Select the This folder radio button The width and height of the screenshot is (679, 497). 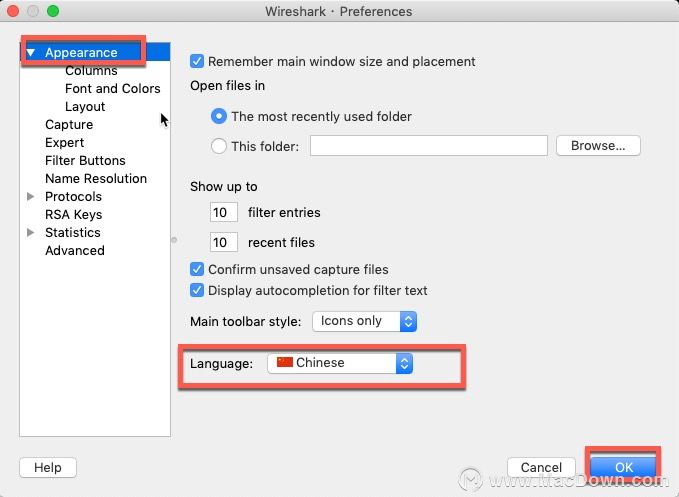click(x=219, y=146)
